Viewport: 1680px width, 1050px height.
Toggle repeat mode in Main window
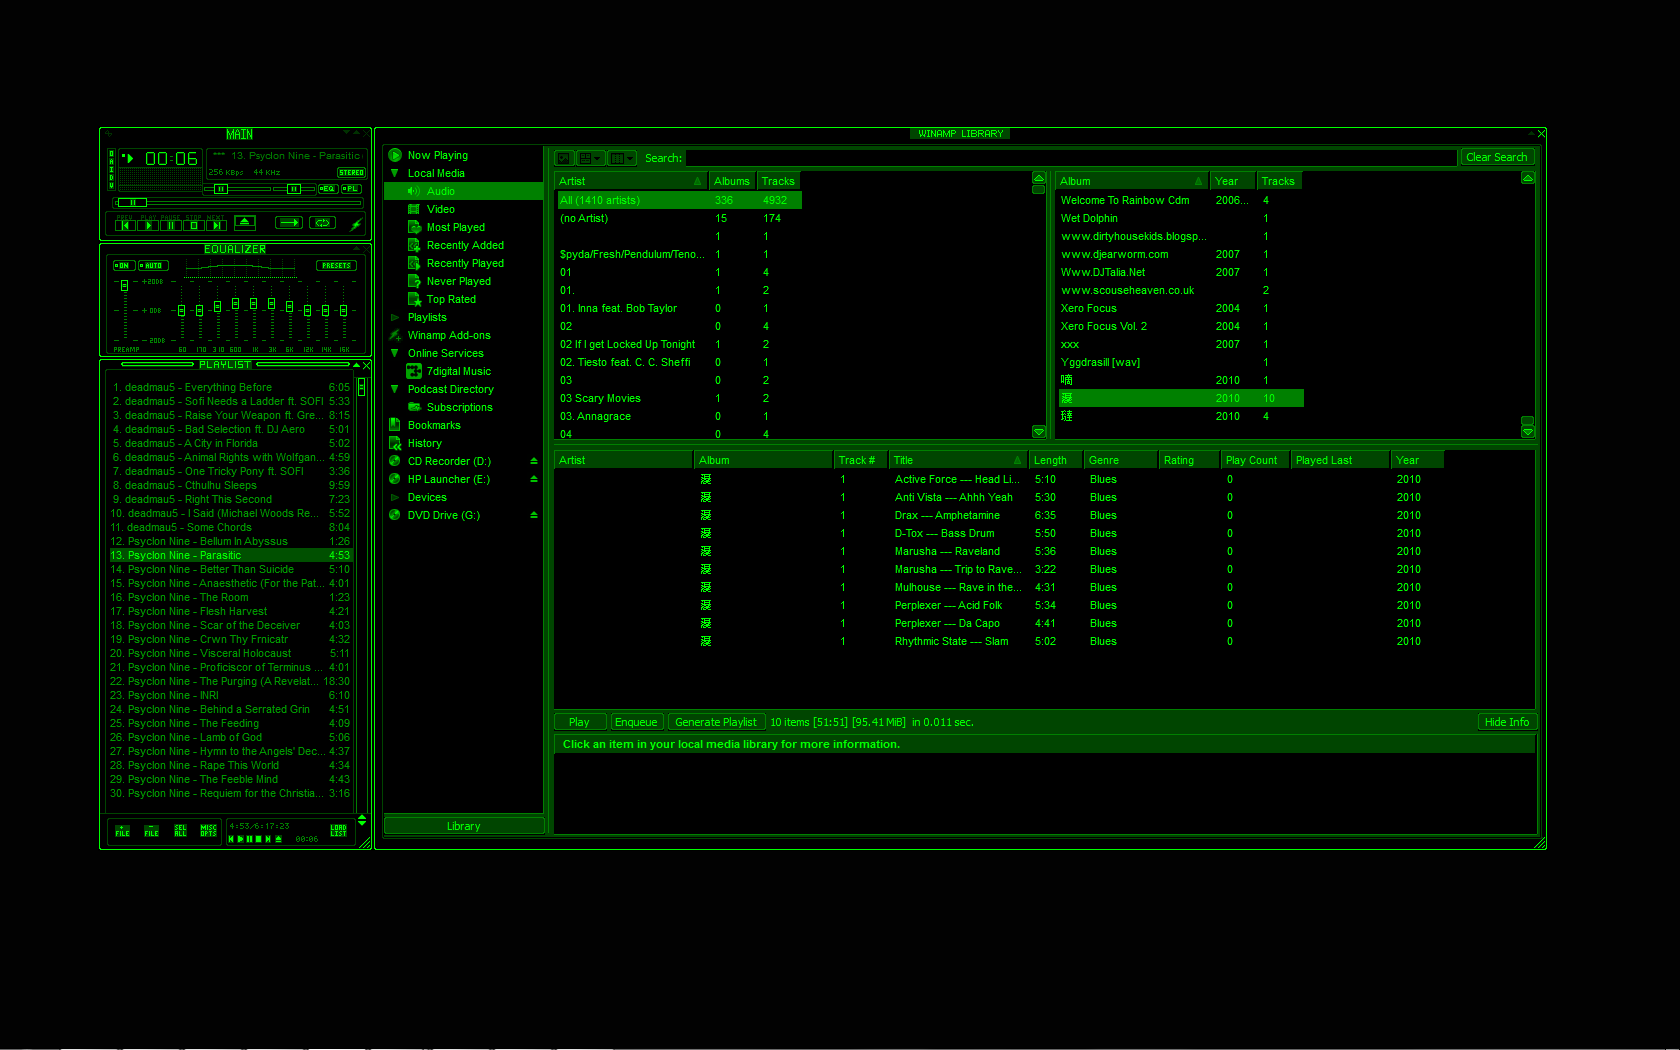click(x=323, y=222)
